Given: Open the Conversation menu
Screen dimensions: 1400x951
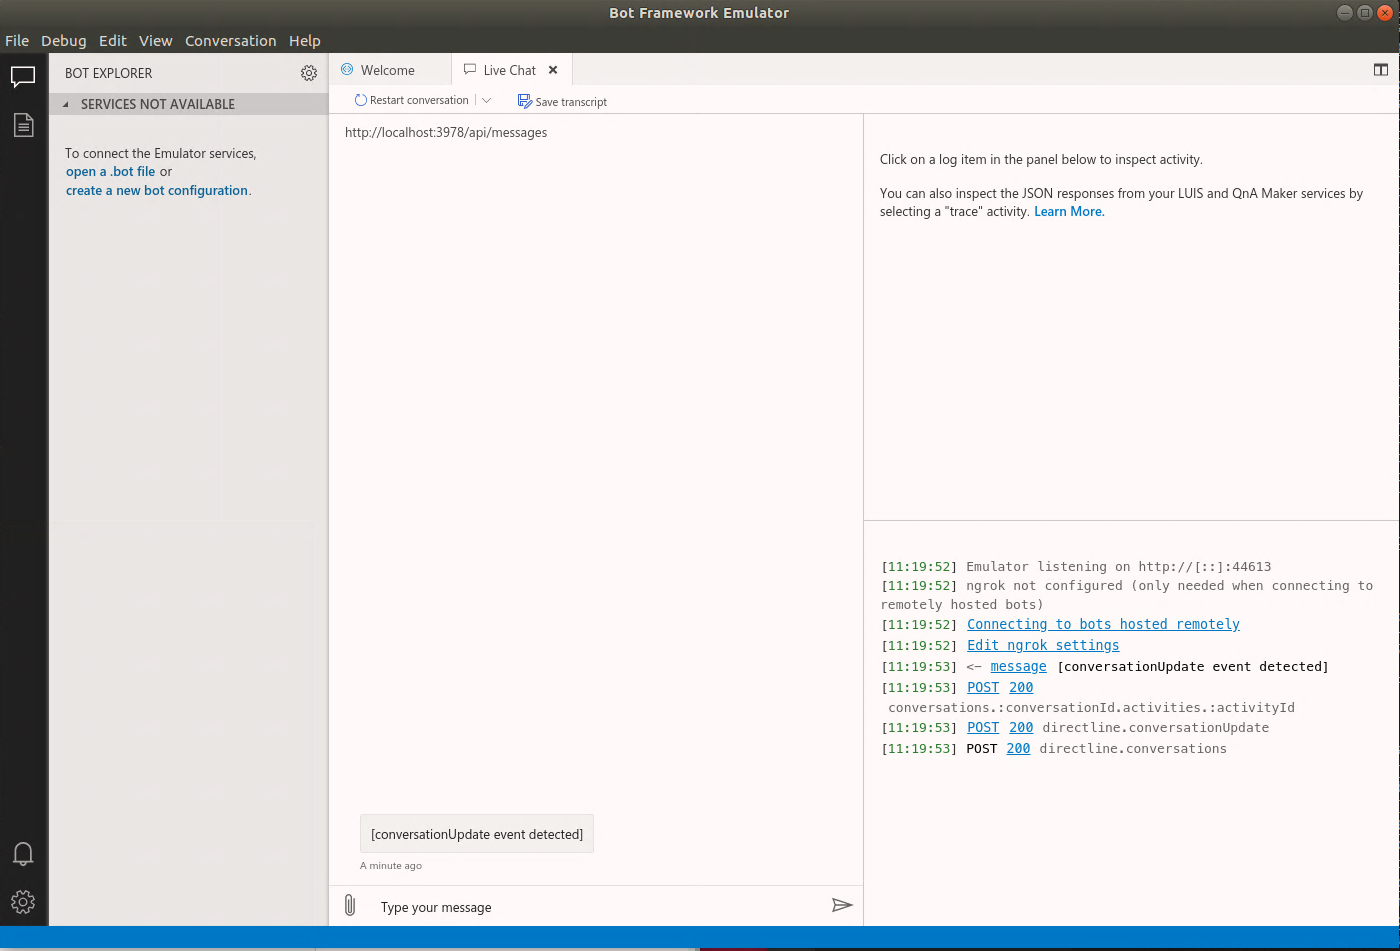Looking at the screenshot, I should 231,41.
